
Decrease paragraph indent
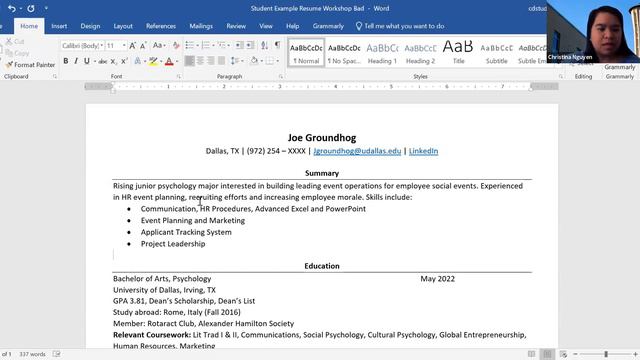240,45
